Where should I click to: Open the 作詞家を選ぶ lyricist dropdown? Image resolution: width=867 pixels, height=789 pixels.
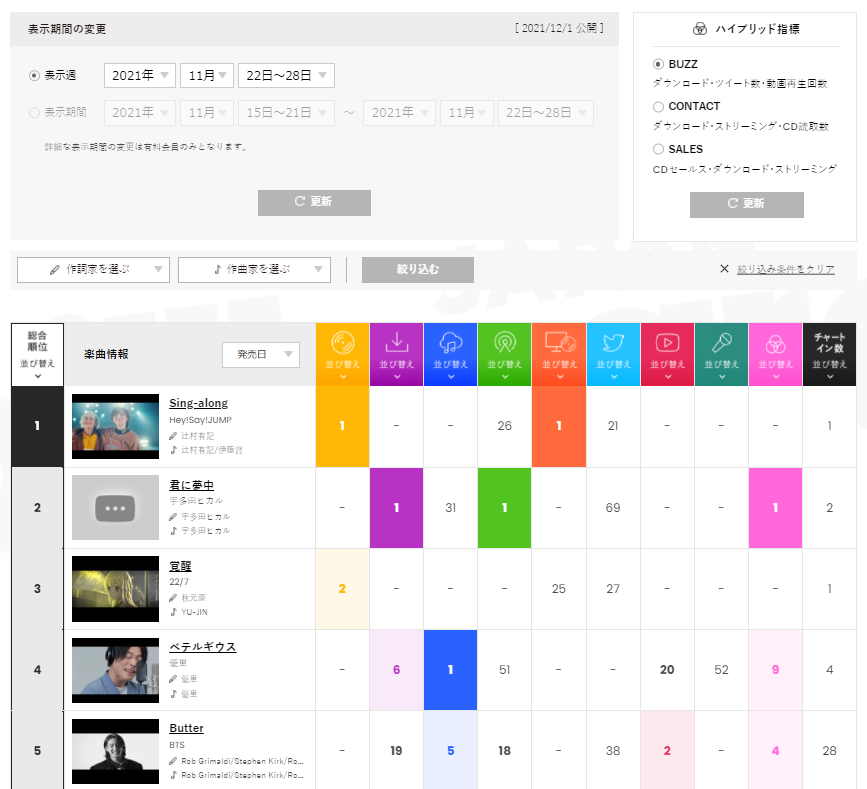coord(93,270)
